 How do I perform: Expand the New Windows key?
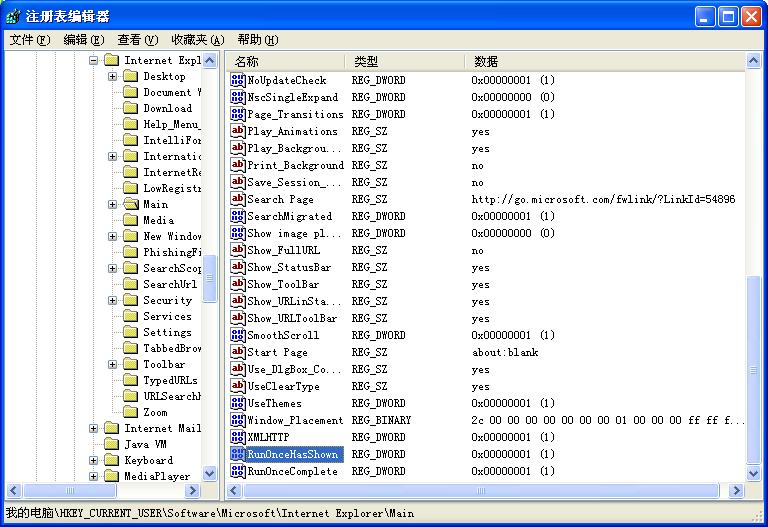pos(113,236)
